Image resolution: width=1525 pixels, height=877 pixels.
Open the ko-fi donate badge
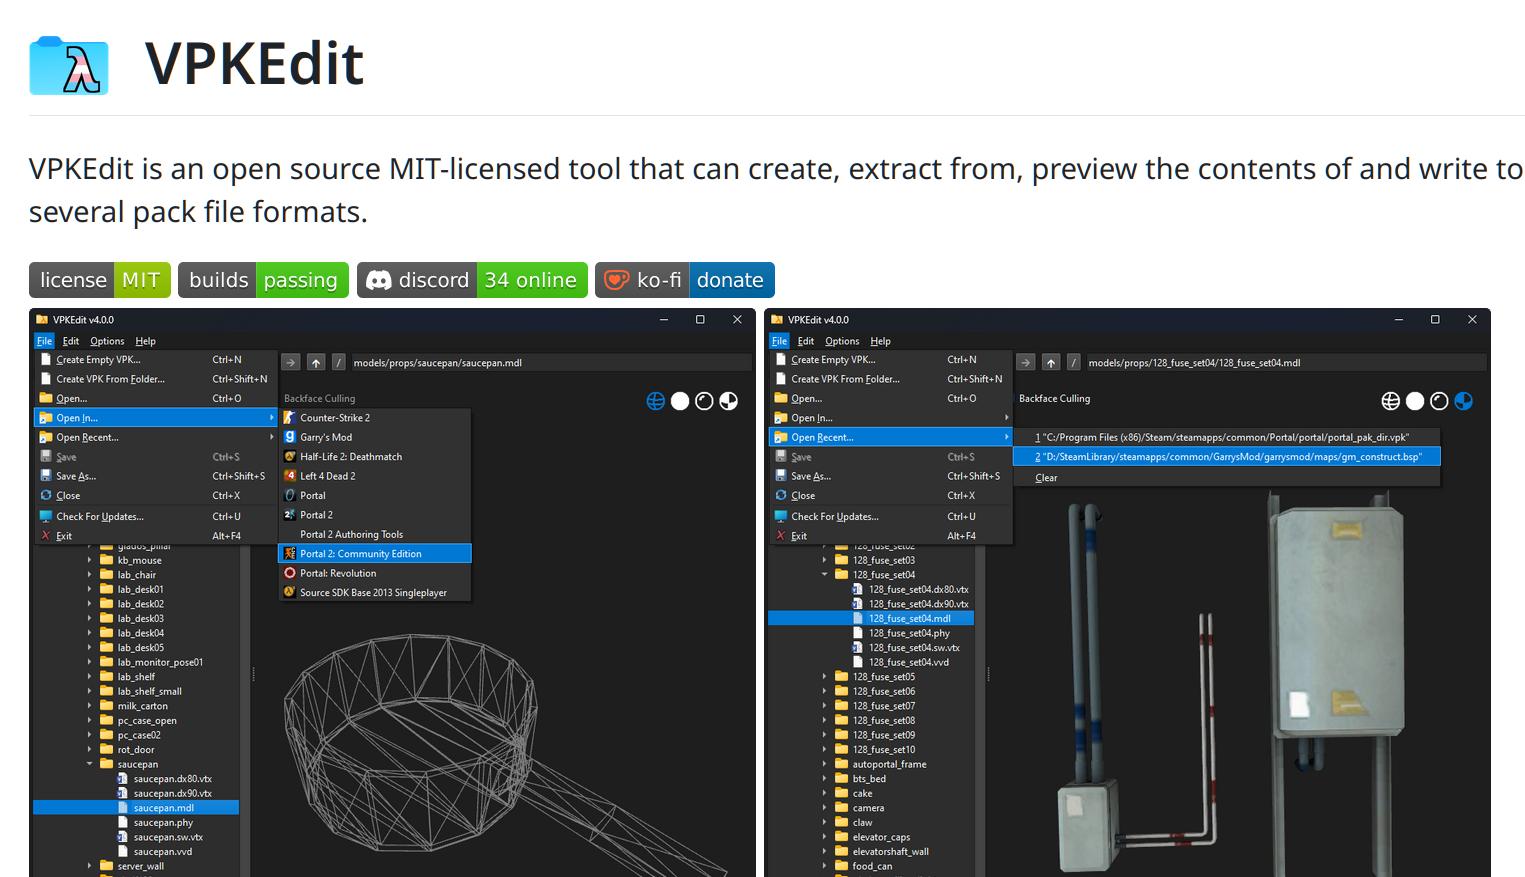tap(685, 280)
